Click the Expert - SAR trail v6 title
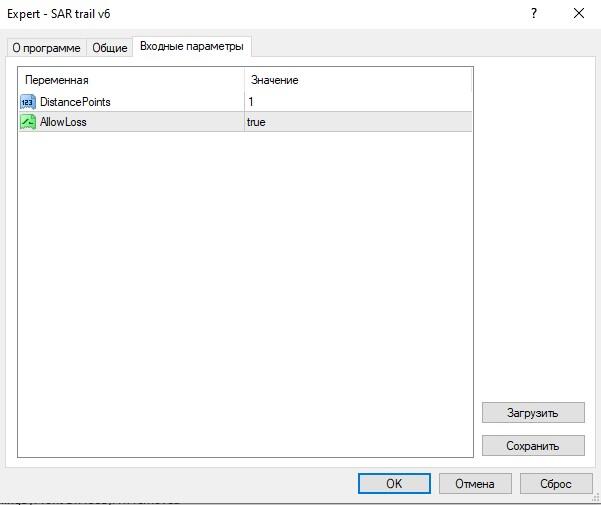Image resolution: width=601 pixels, height=505 pixels. pos(59,14)
